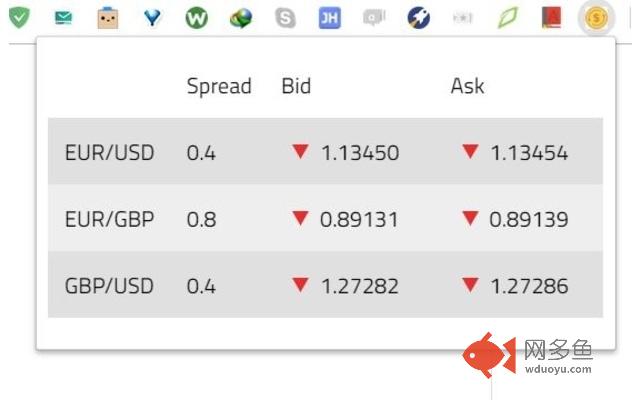
Task: Click the EUR/USD bid price 1.13450
Action: pyautogui.click(x=360, y=153)
